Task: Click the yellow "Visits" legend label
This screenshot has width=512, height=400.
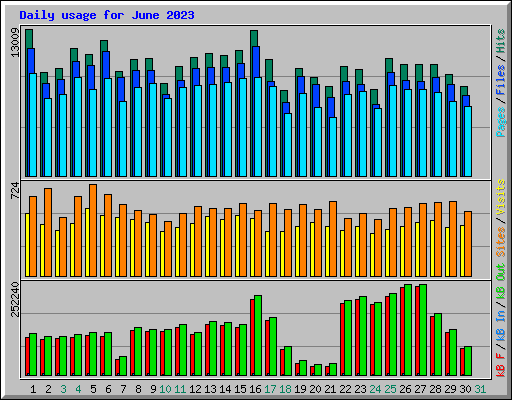Action: (x=500, y=197)
